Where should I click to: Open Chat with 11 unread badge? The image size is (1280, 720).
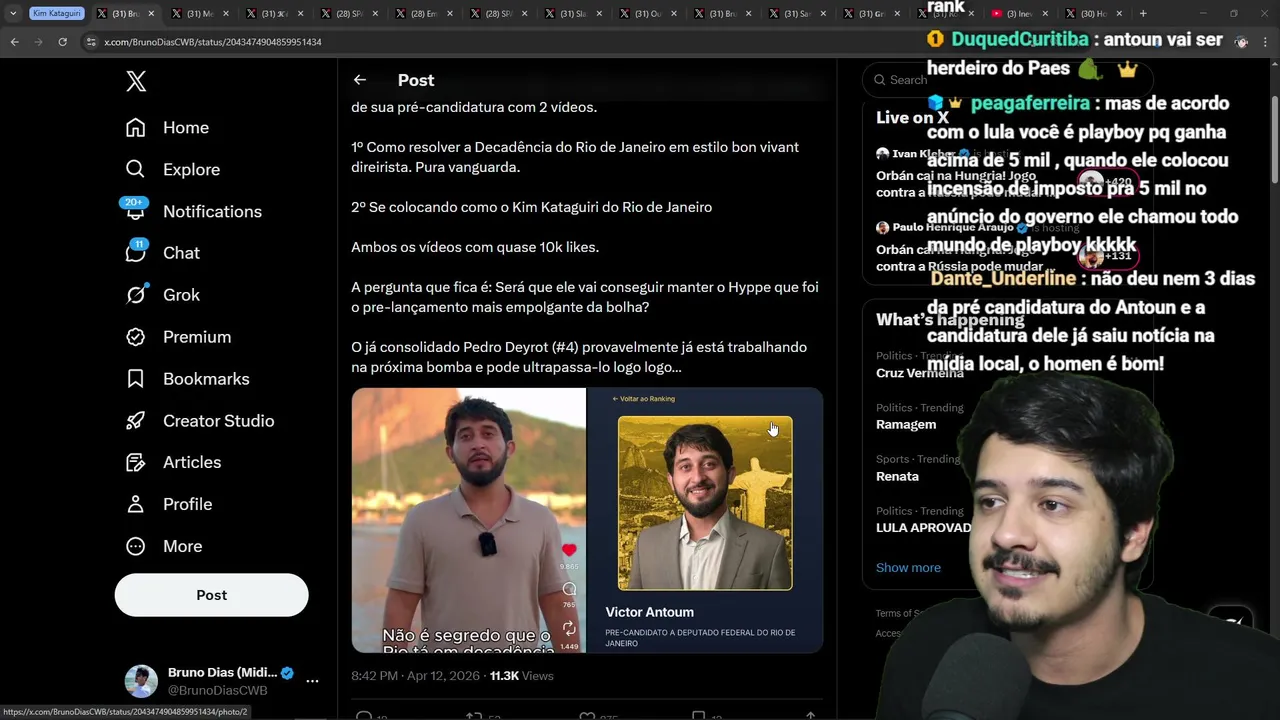[162, 253]
